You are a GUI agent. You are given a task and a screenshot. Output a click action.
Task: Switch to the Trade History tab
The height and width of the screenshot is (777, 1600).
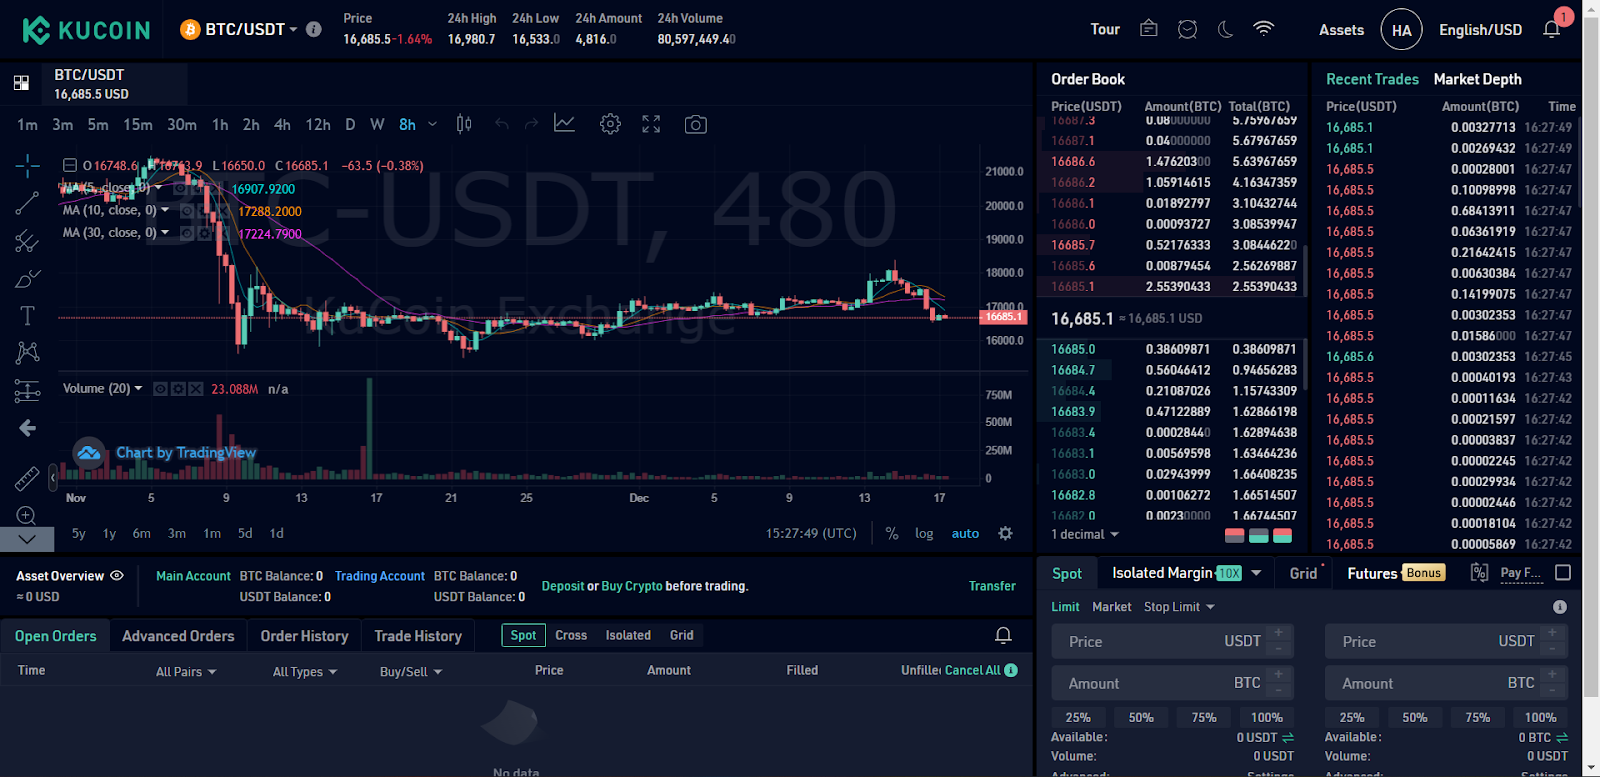point(418,636)
